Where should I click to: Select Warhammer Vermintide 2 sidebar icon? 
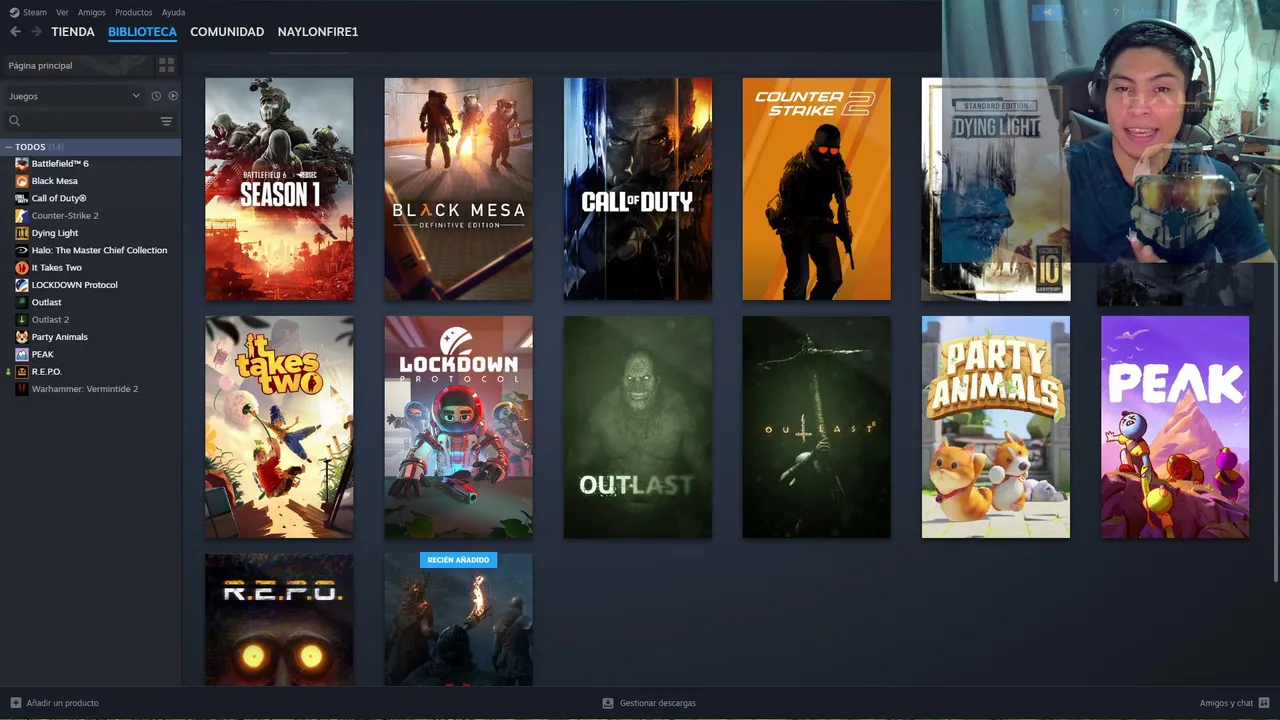coord(22,389)
